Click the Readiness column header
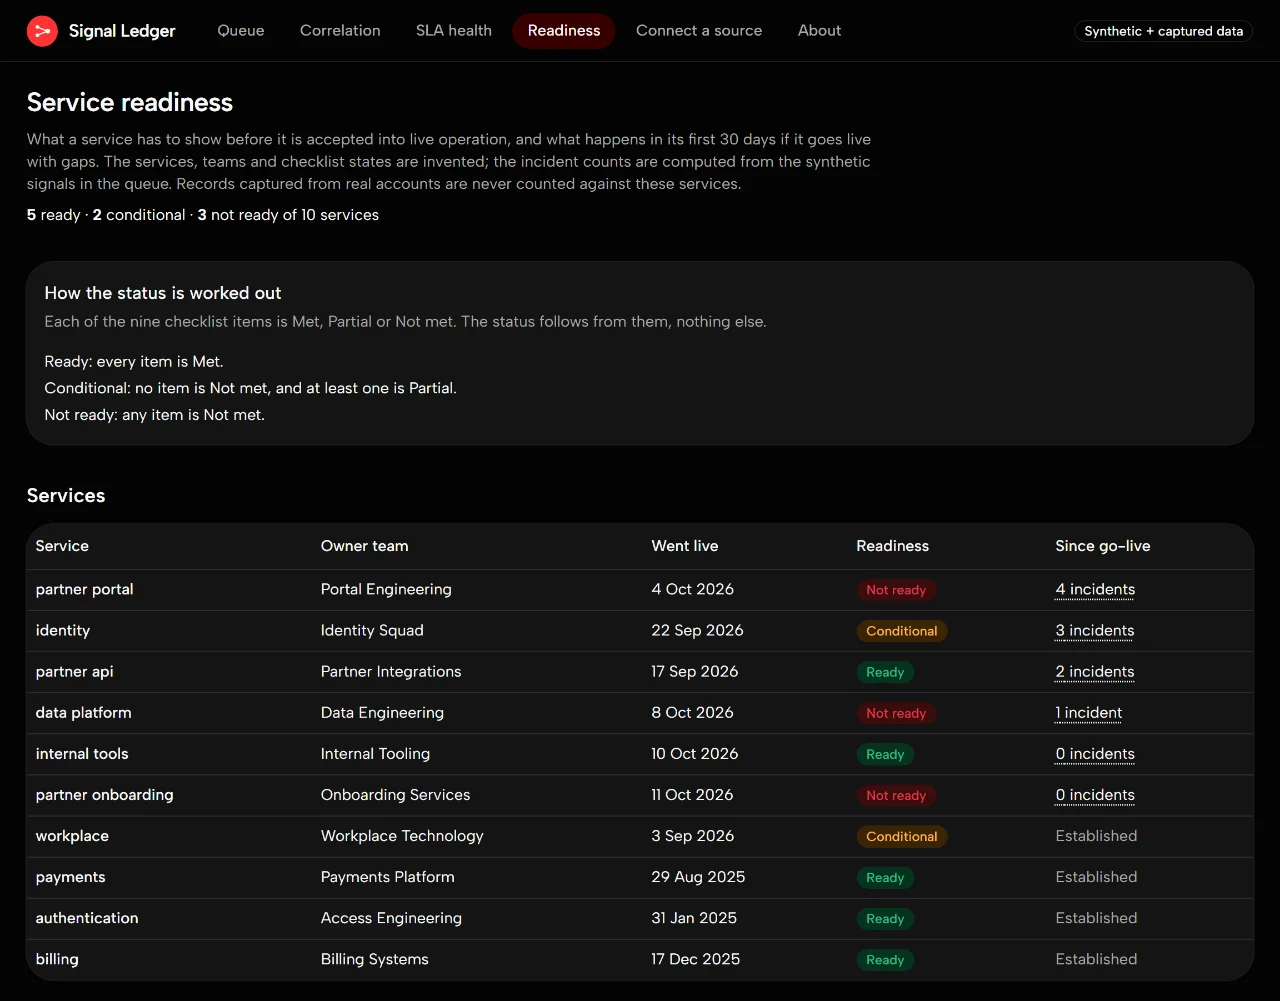 point(892,546)
